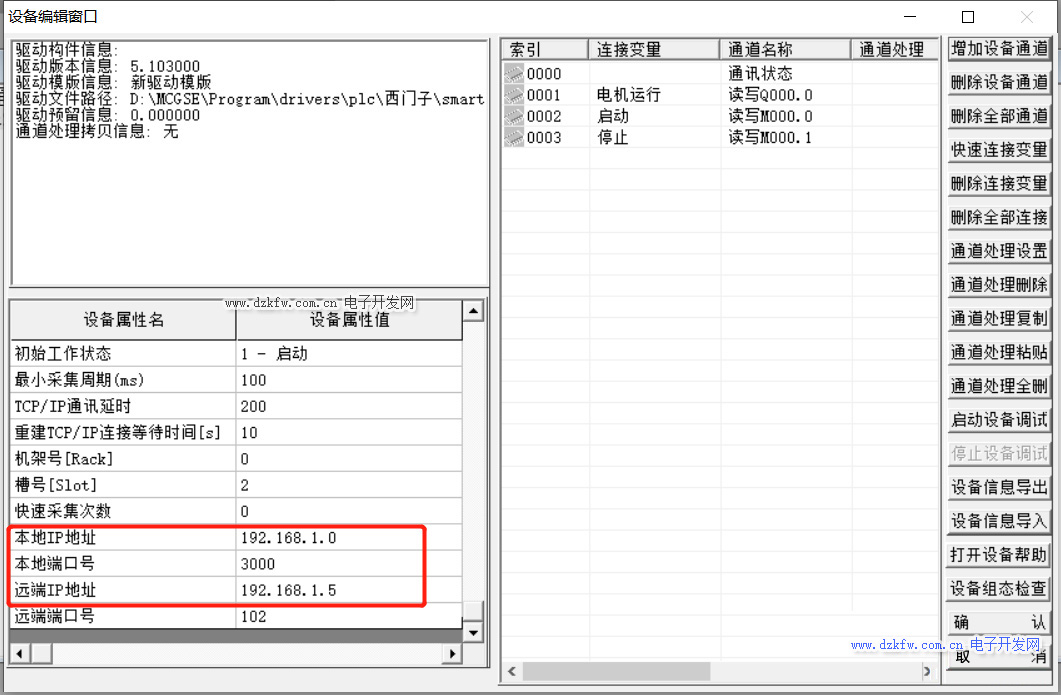
Task: Open 快速连接变量 dialog
Action: click(998, 150)
